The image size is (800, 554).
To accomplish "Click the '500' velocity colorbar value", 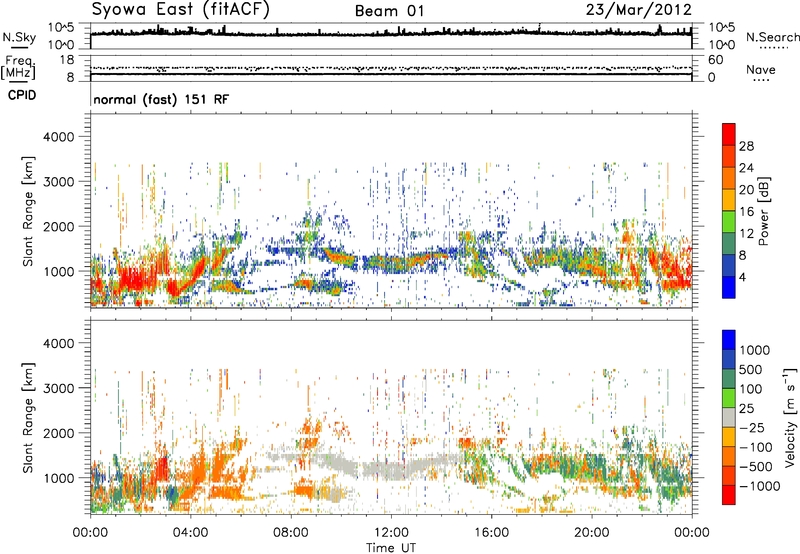I will pyautogui.click(x=750, y=369).
